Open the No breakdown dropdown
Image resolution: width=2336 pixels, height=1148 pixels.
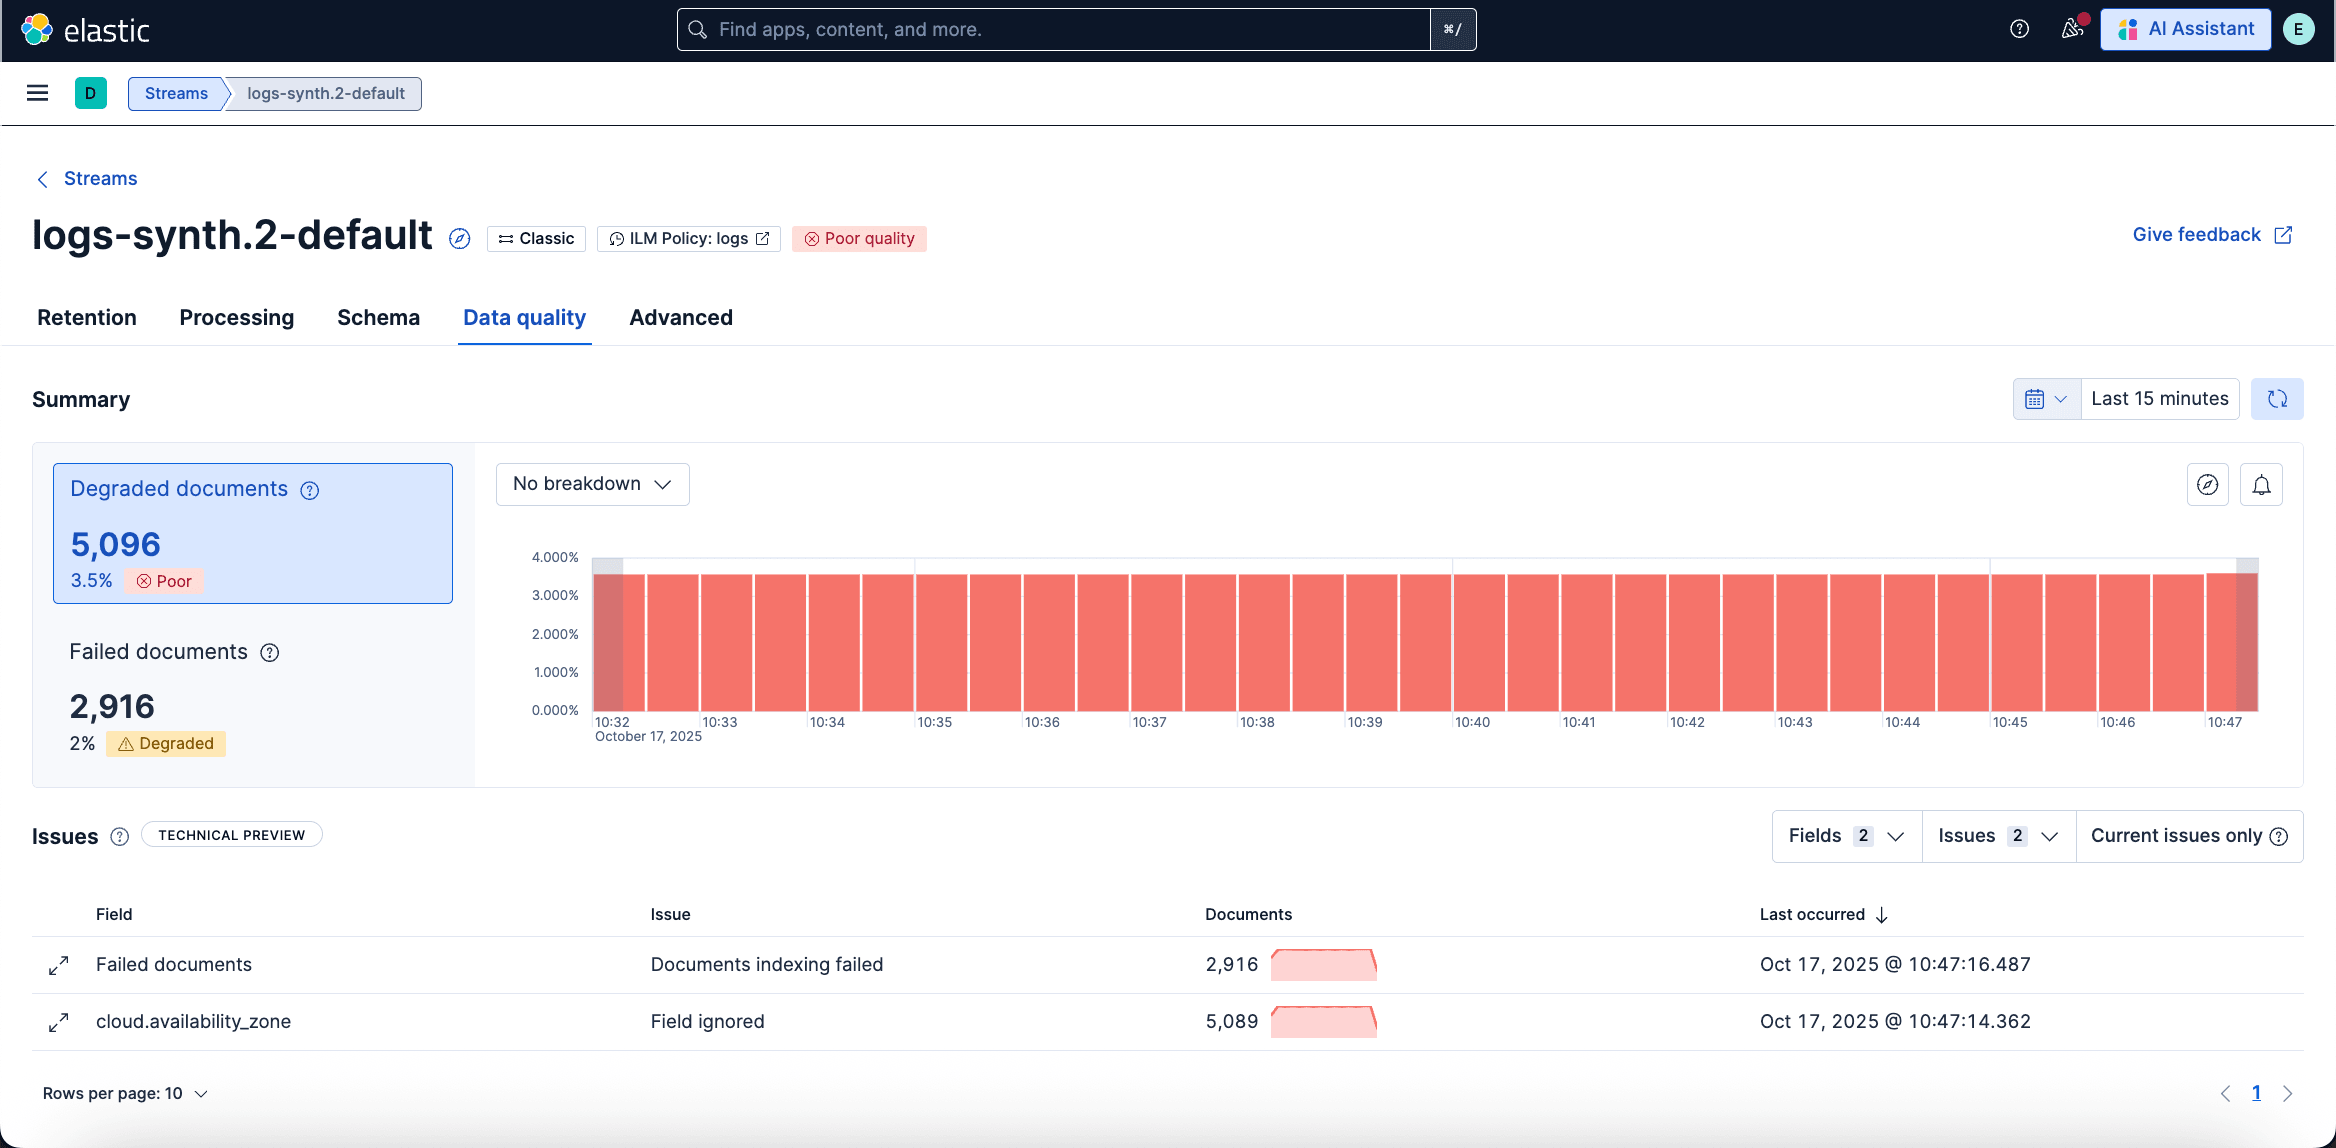[591, 483]
